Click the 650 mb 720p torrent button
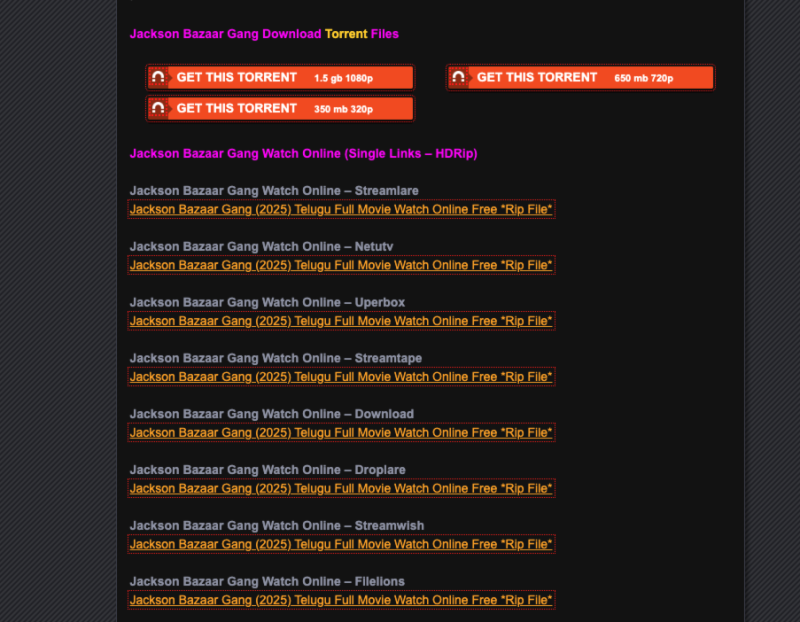This screenshot has width=800, height=622. click(x=581, y=78)
